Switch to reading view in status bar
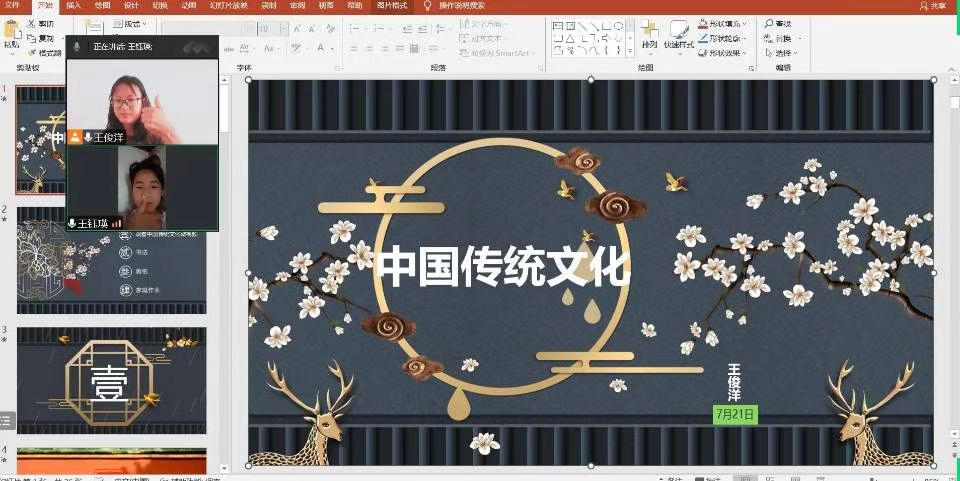The image size is (960, 481). (795, 479)
